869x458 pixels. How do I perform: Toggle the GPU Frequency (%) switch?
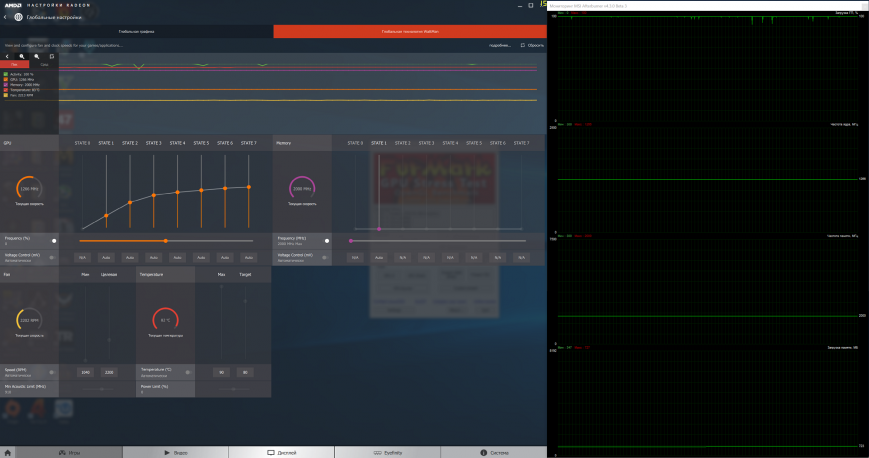click(53, 241)
